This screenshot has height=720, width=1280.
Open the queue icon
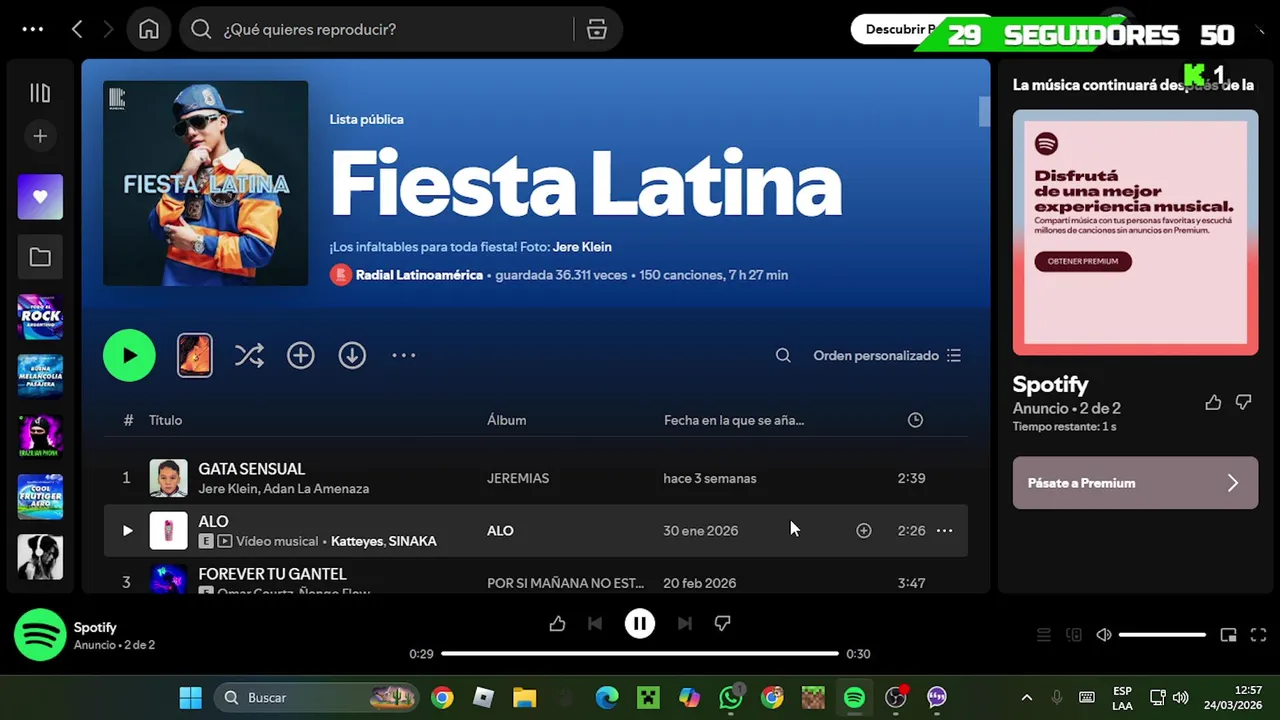(x=1043, y=635)
